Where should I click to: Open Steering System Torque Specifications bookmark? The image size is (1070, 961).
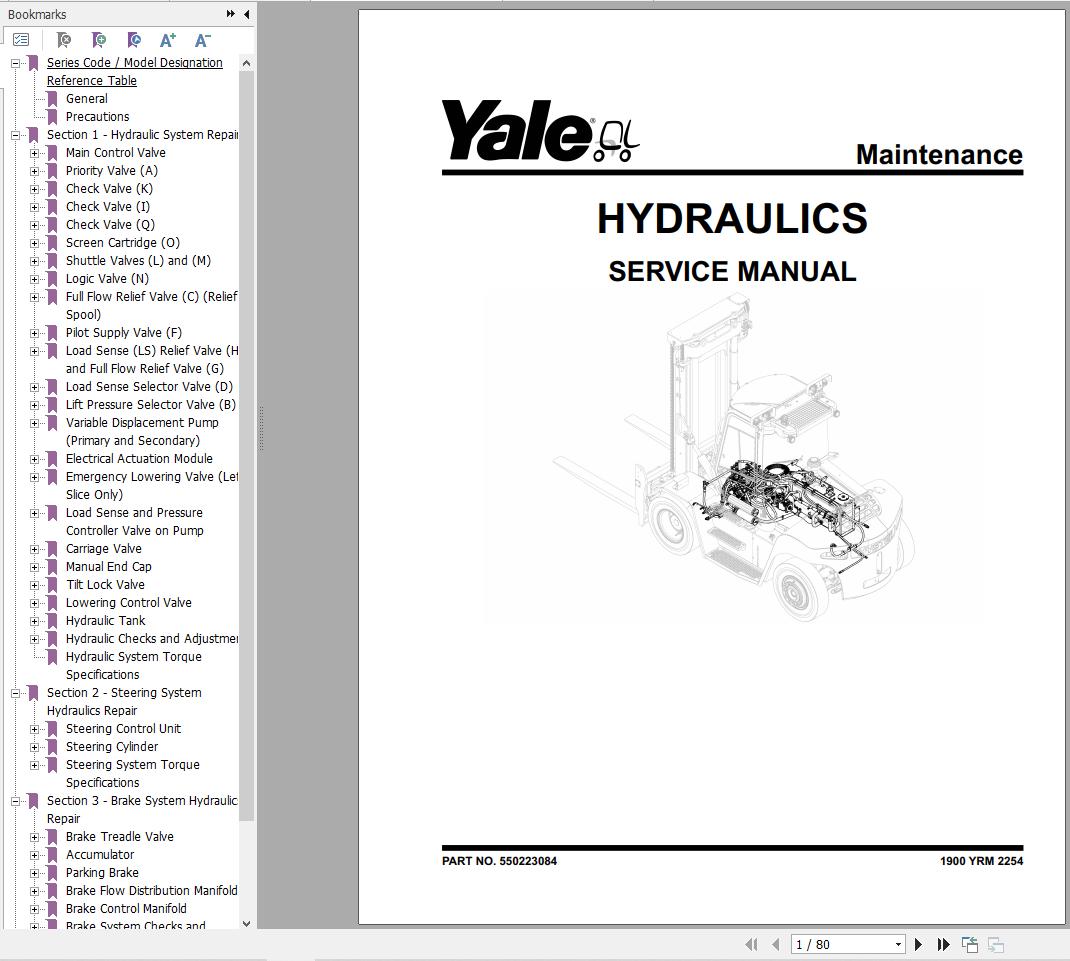[x=133, y=774]
